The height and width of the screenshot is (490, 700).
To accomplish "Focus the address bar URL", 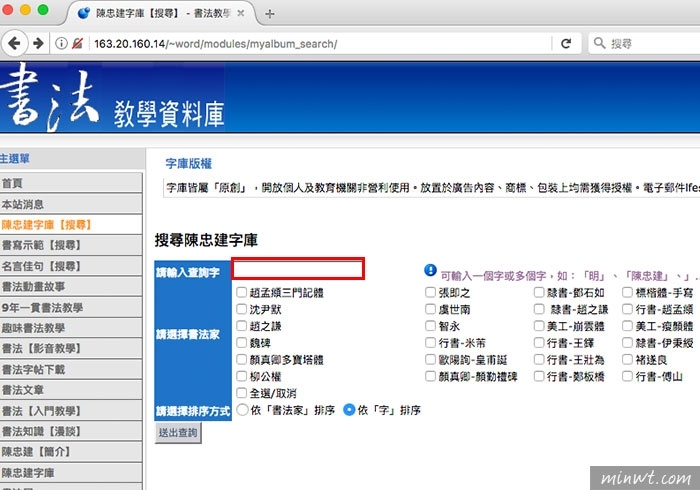I will (321, 44).
